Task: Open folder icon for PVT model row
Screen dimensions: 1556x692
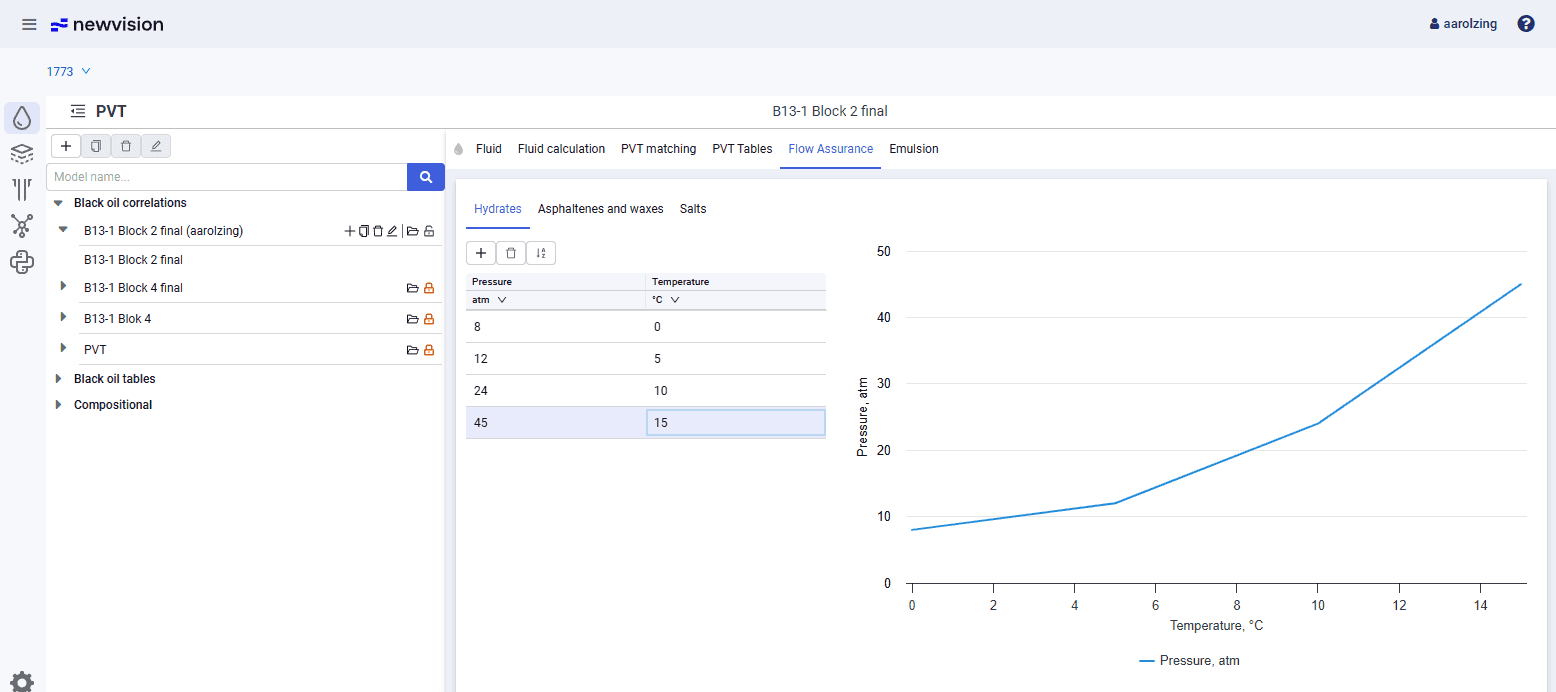Action: (412, 350)
